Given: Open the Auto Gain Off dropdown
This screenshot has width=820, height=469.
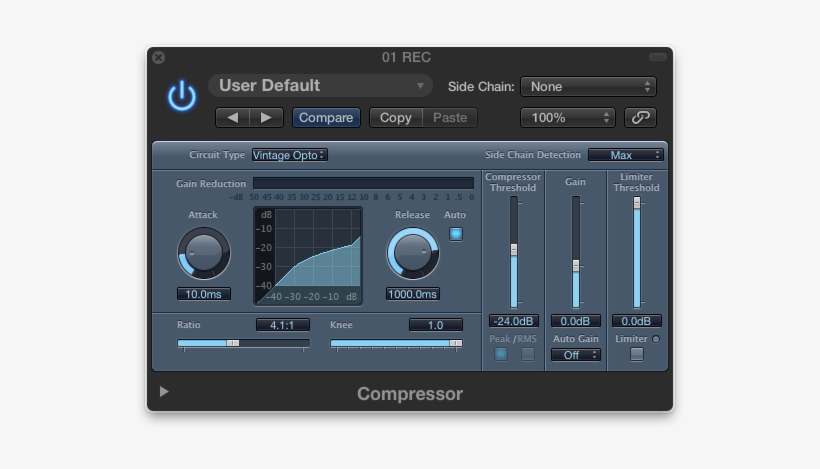Looking at the screenshot, I should point(575,355).
